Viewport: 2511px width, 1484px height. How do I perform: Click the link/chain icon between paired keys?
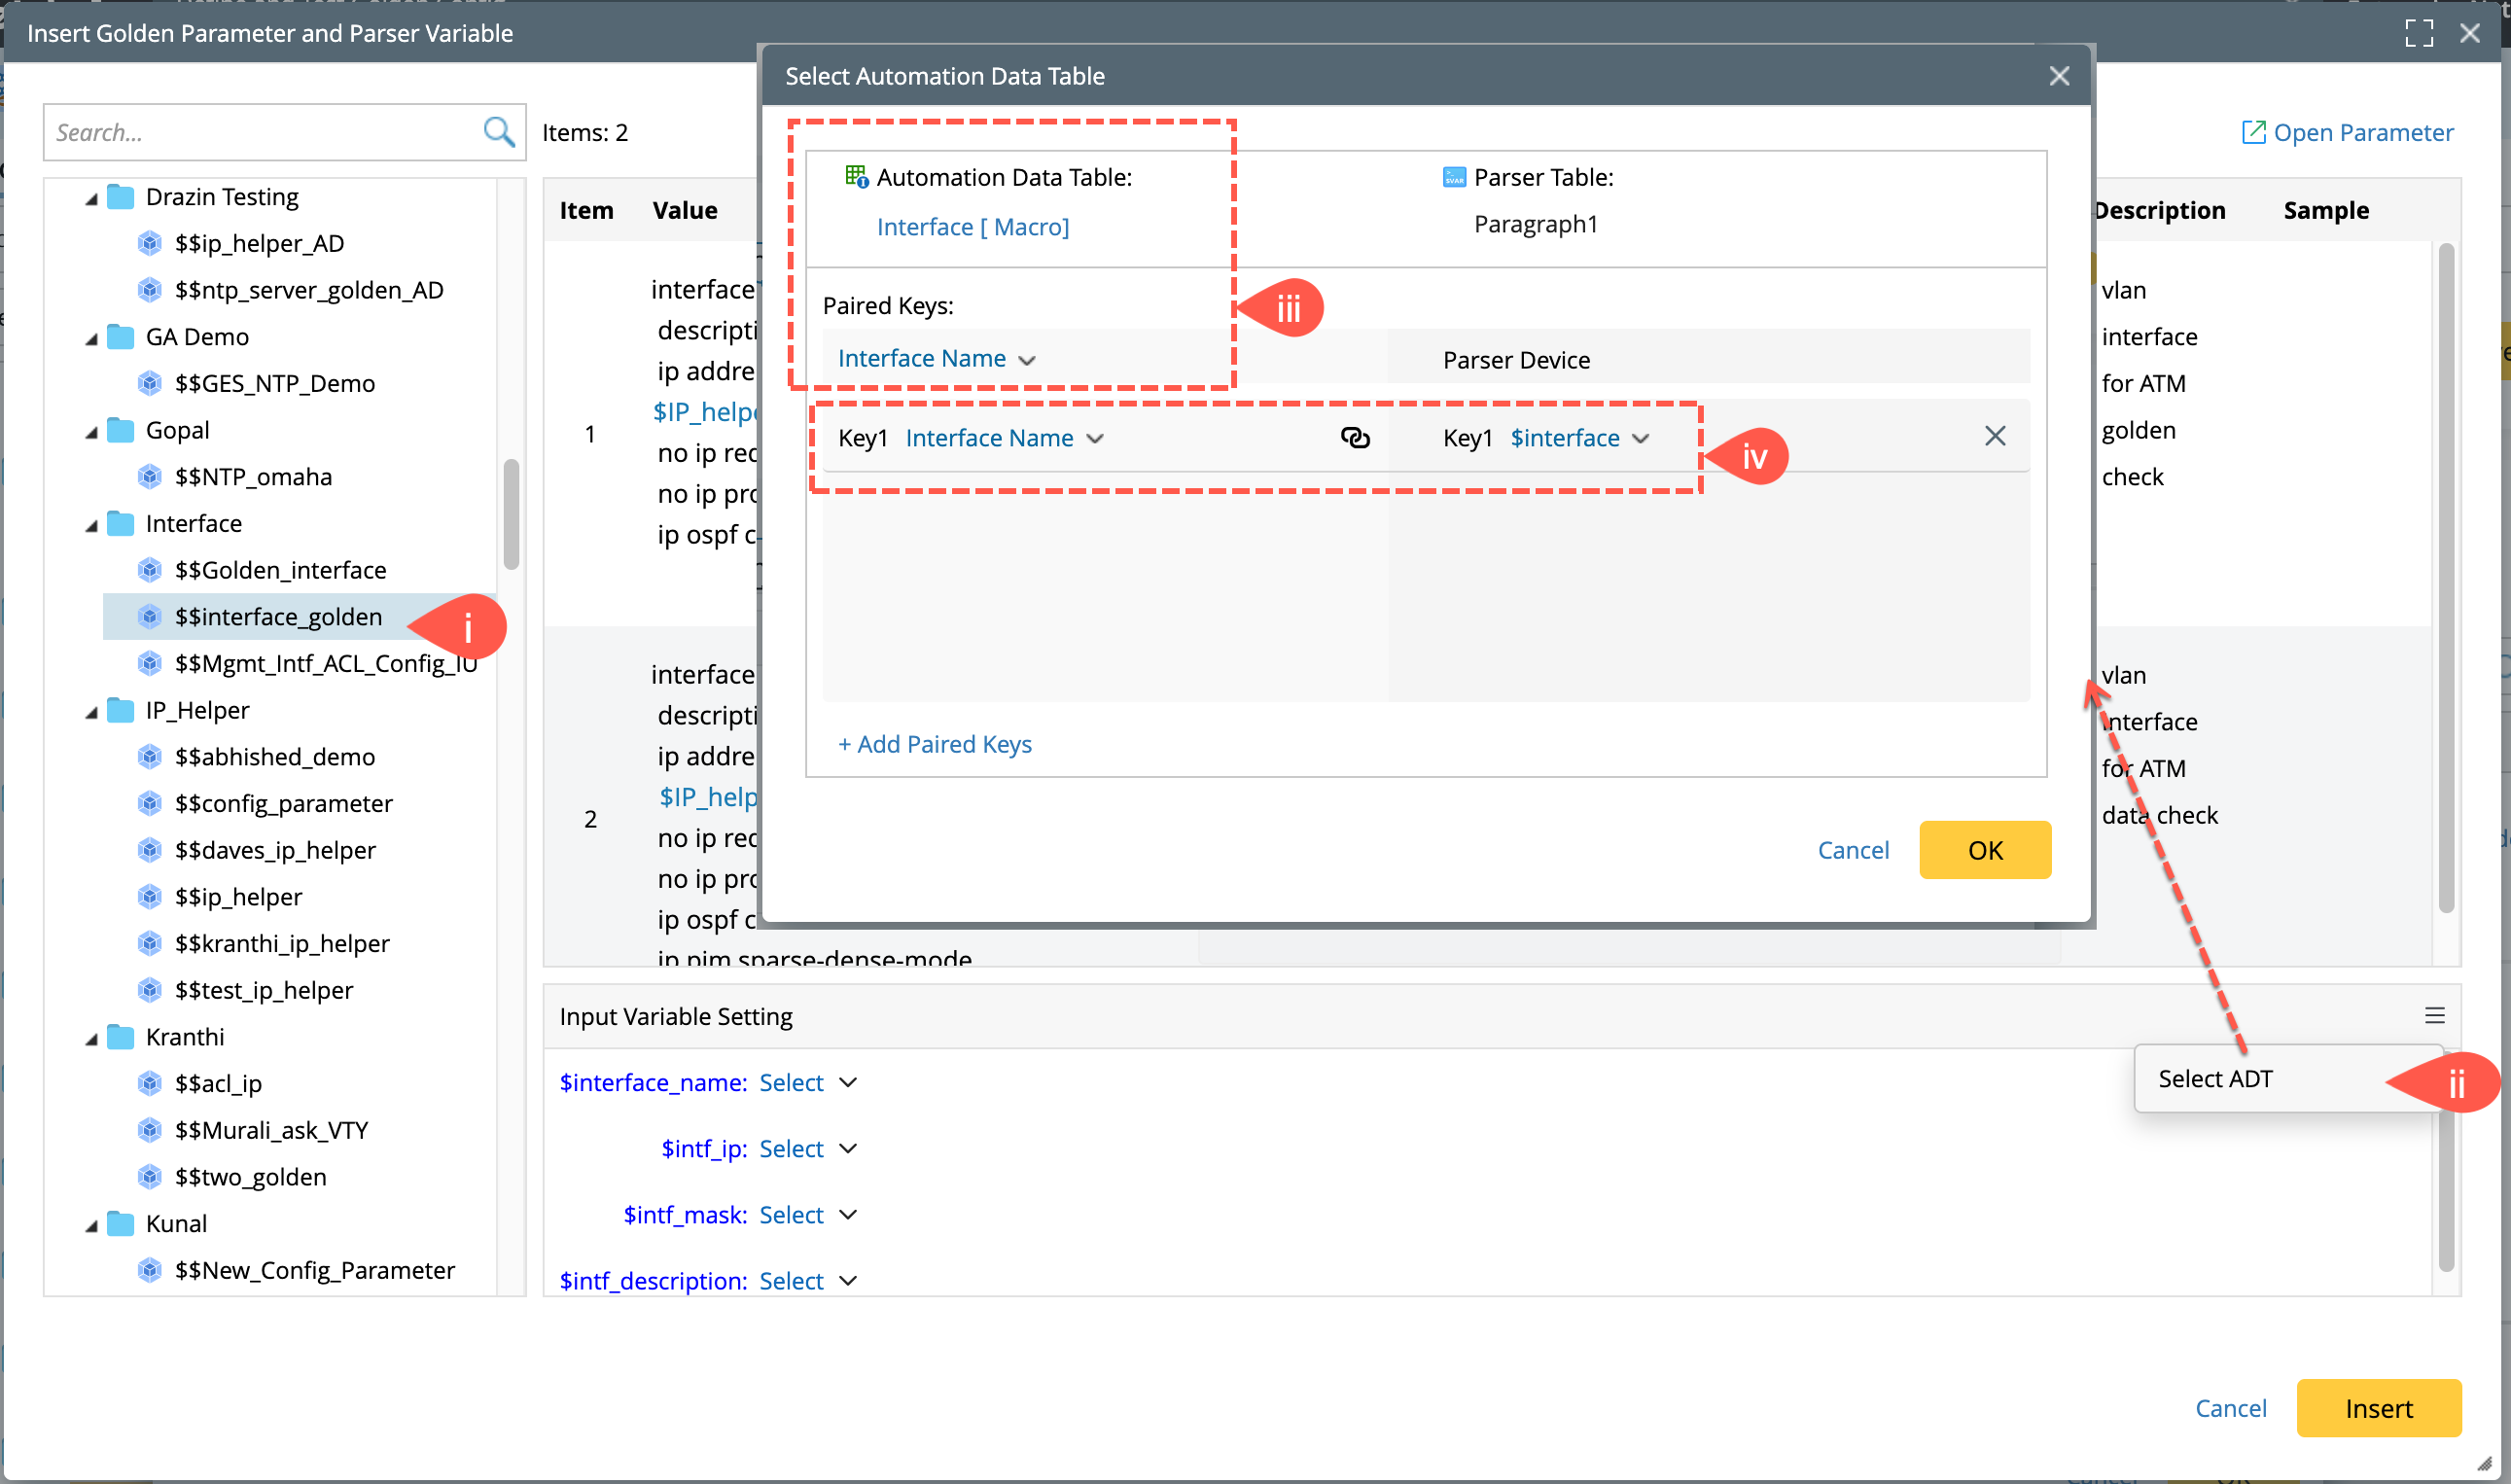[x=1355, y=438]
